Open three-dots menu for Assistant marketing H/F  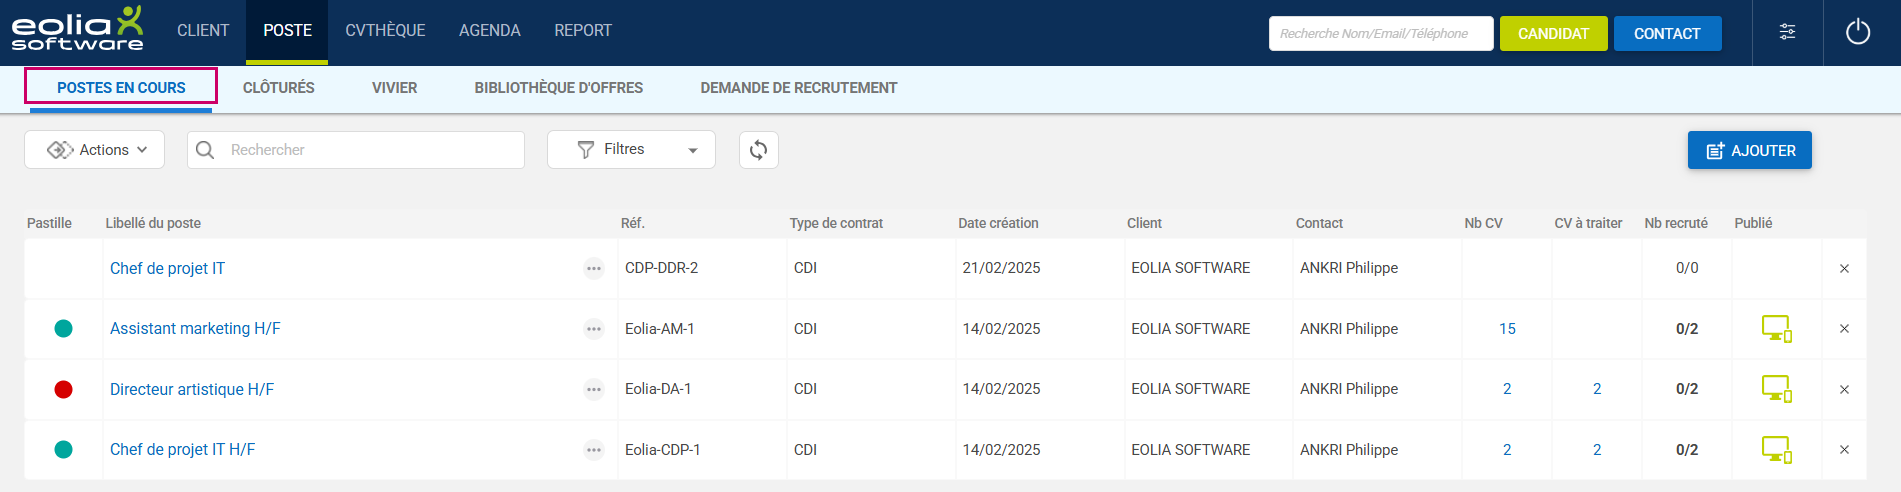[594, 329]
